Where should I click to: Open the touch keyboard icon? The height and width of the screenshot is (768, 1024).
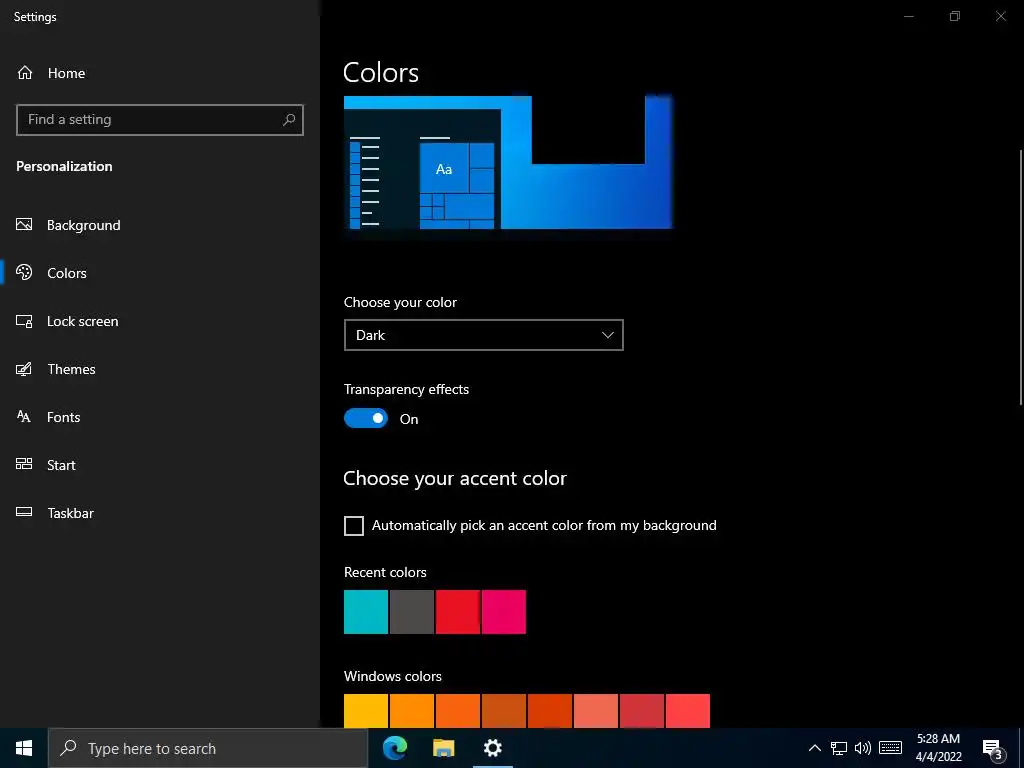click(890, 748)
